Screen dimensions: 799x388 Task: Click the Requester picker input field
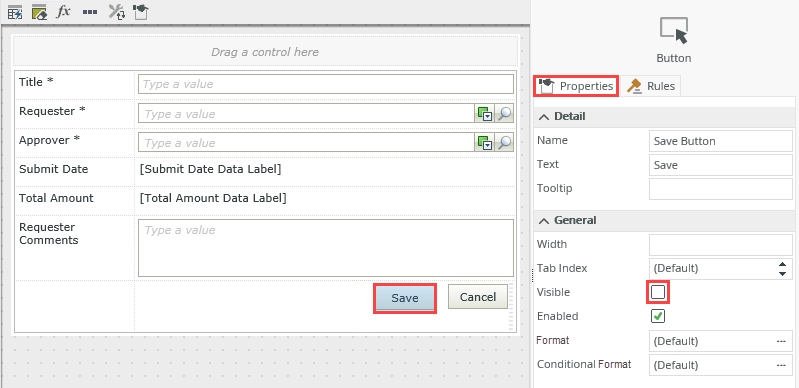pyautogui.click(x=306, y=113)
